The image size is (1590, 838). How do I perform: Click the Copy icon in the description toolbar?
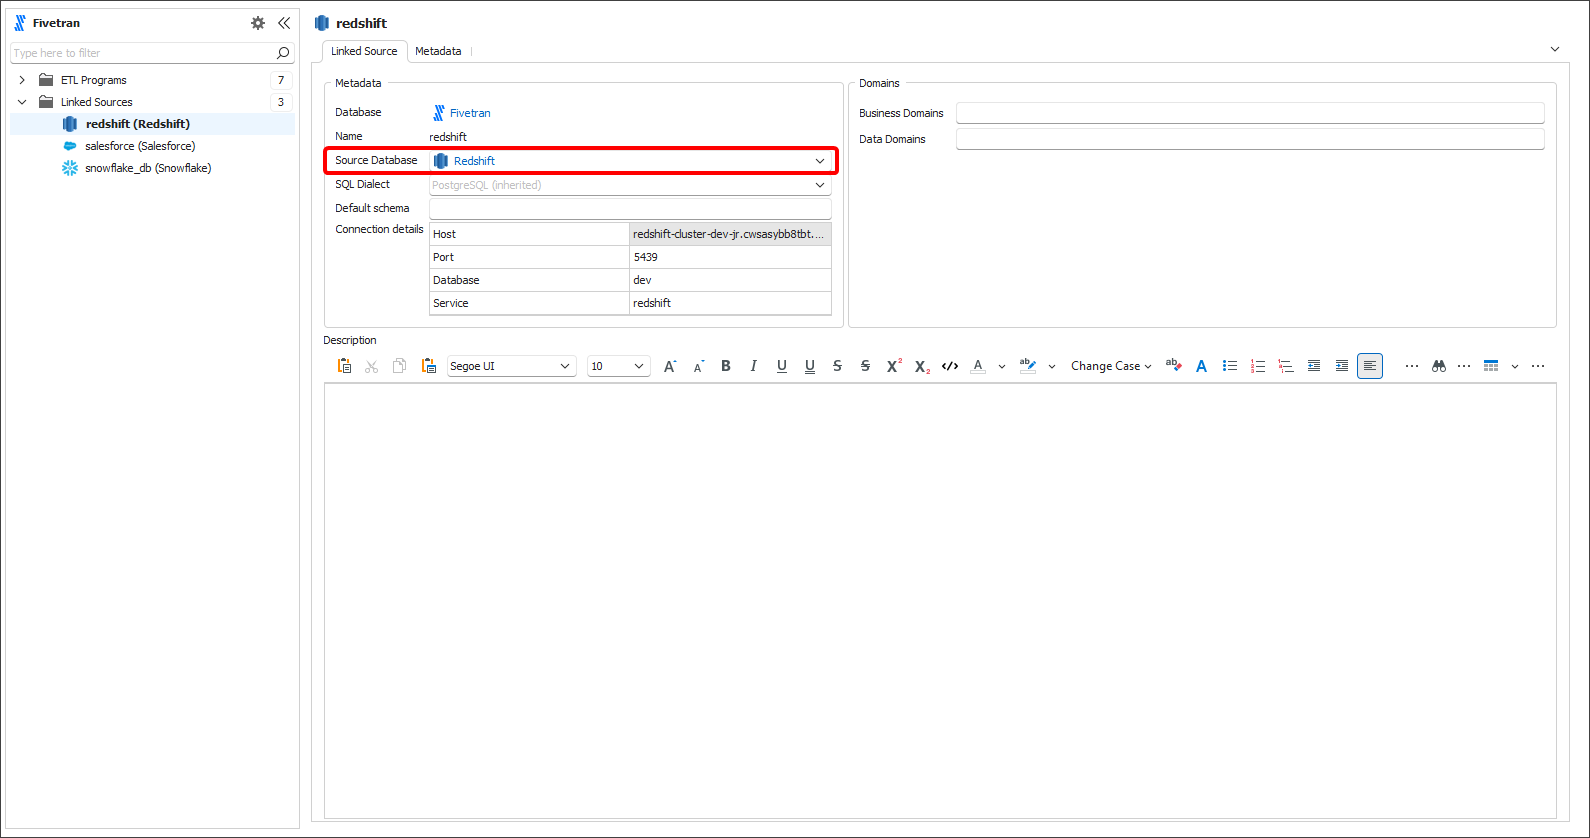[399, 366]
